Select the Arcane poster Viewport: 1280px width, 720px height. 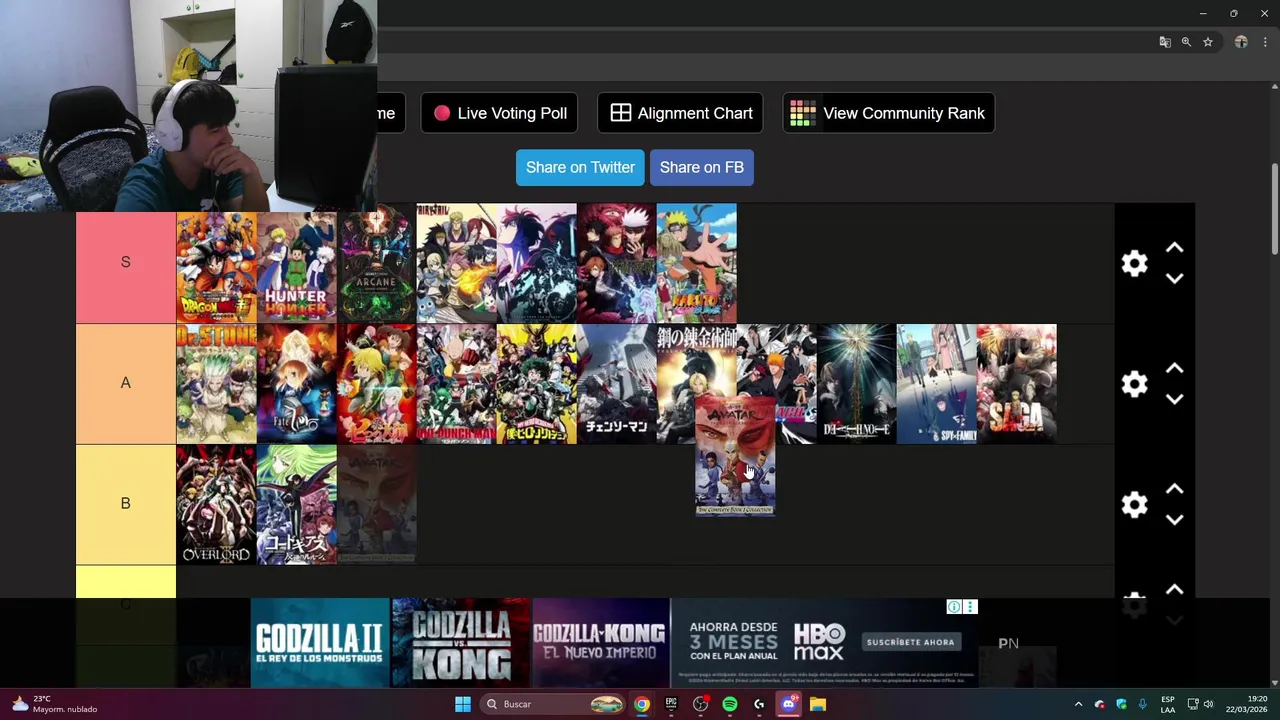click(376, 263)
